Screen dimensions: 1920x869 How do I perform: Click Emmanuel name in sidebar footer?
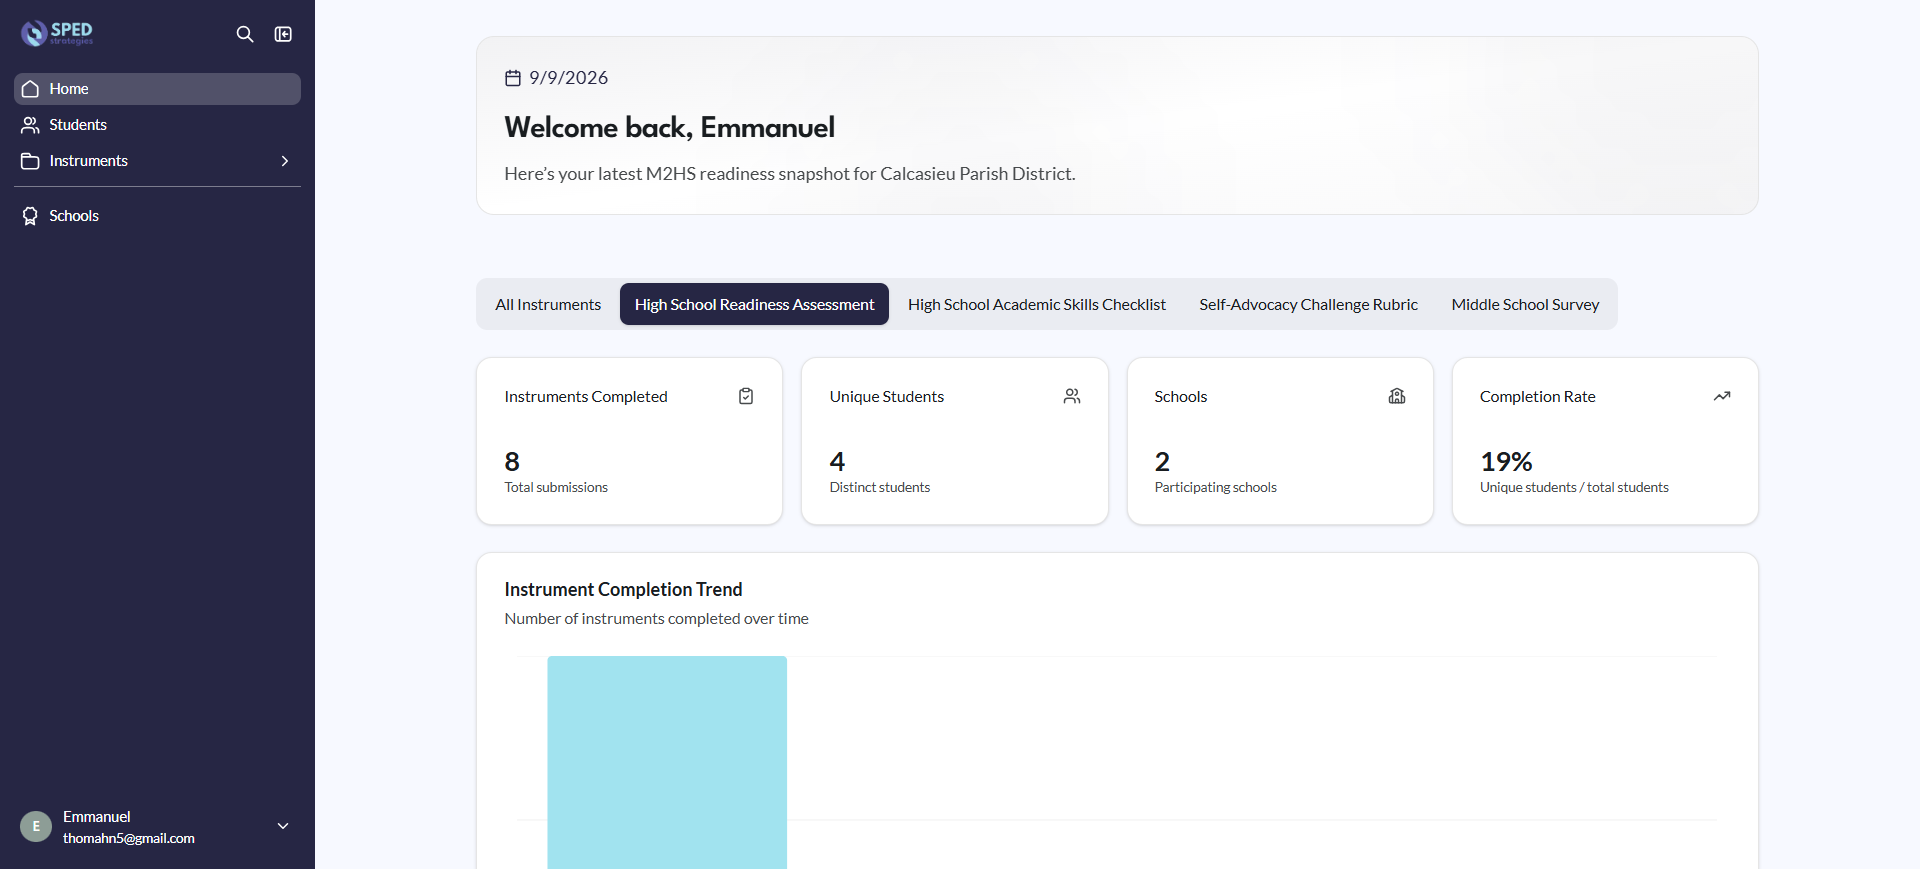(96, 817)
